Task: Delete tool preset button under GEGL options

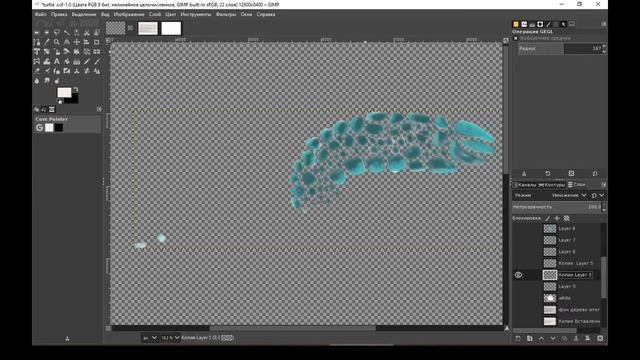Action: pos(571,173)
